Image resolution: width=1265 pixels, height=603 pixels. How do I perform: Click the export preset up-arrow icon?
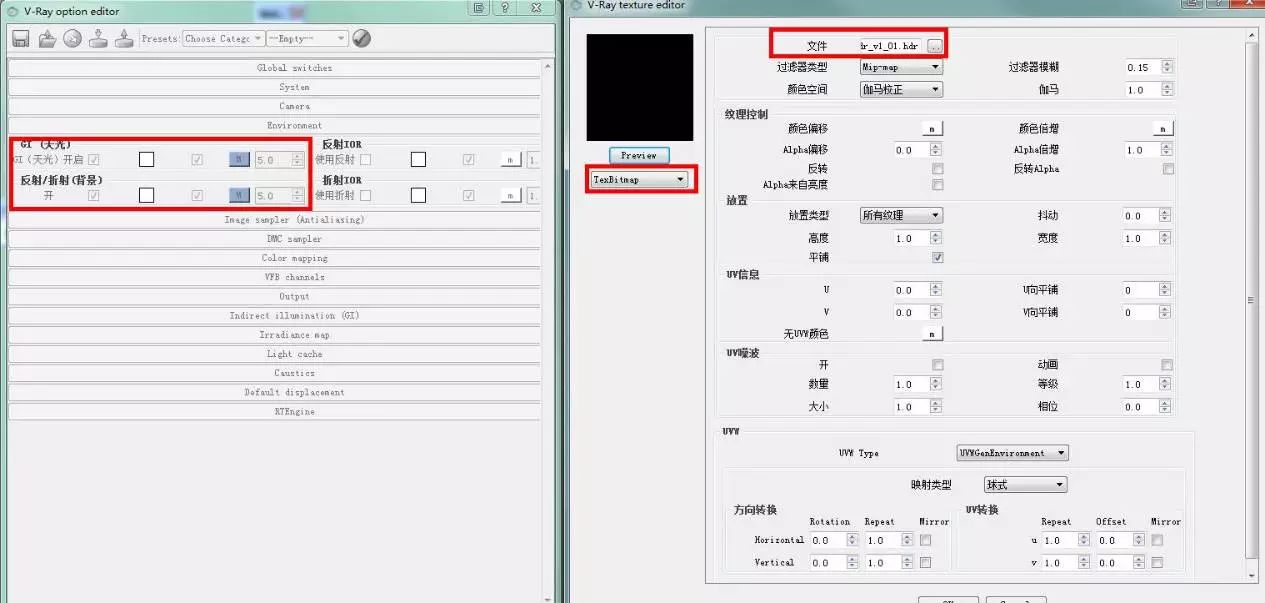123,38
